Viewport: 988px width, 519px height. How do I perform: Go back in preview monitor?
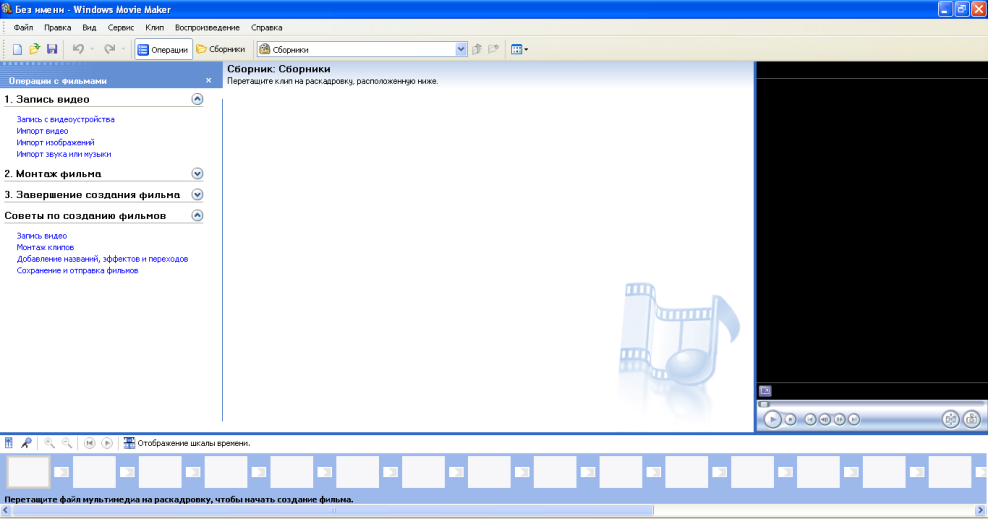[x=810, y=419]
